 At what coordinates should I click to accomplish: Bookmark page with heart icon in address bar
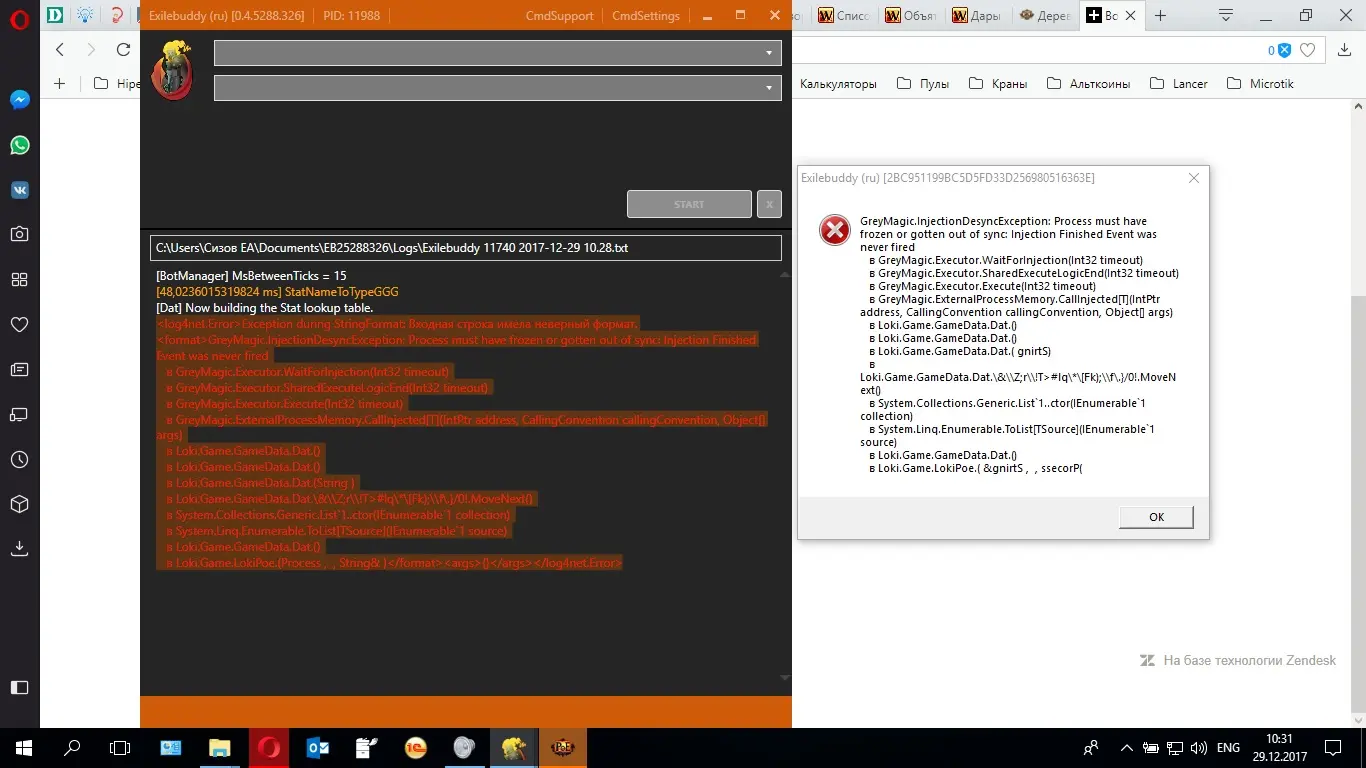(x=1307, y=50)
